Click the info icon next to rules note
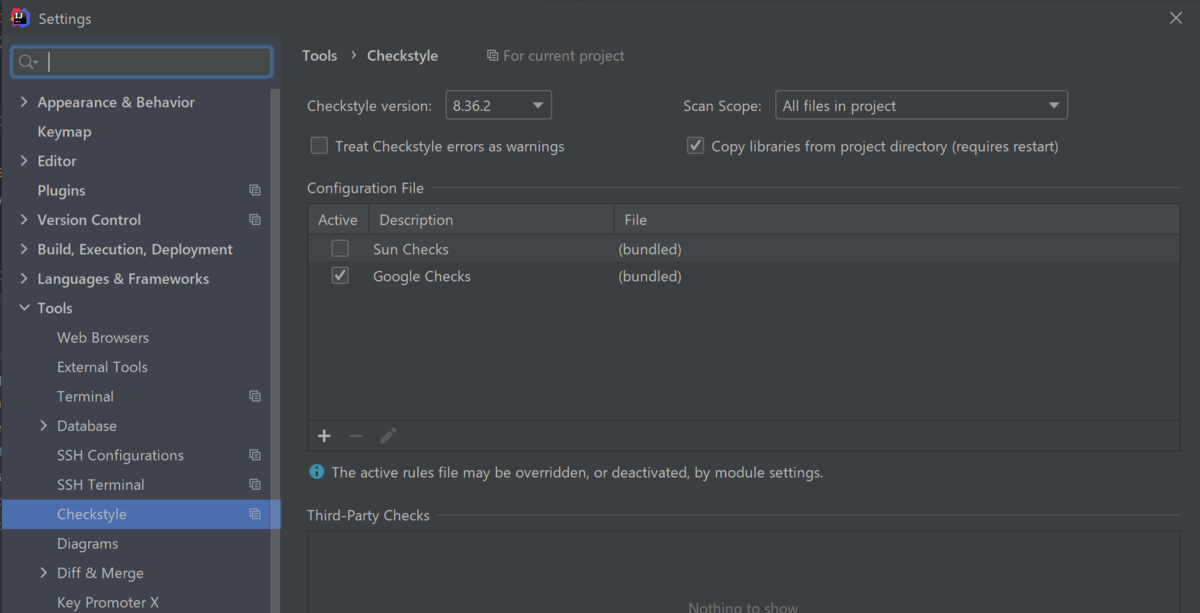1200x613 pixels. (x=316, y=472)
